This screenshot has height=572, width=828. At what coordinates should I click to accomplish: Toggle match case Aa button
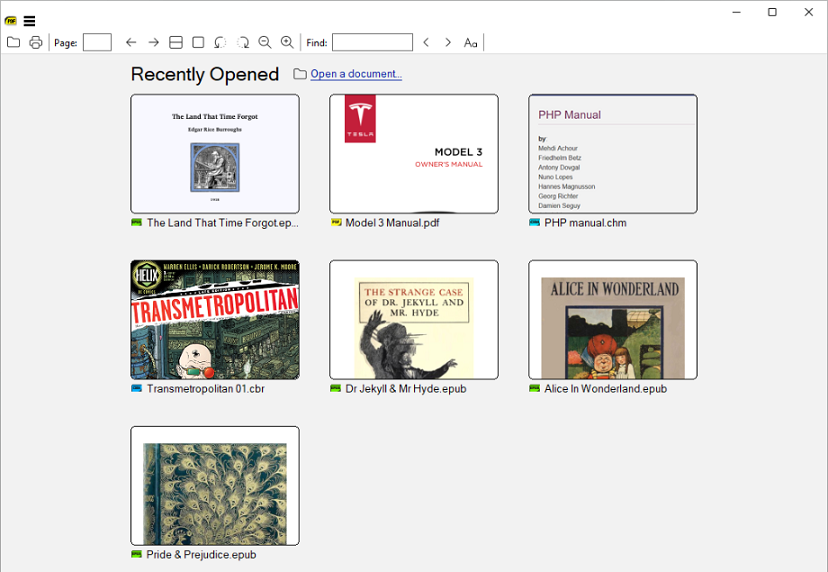coord(471,43)
